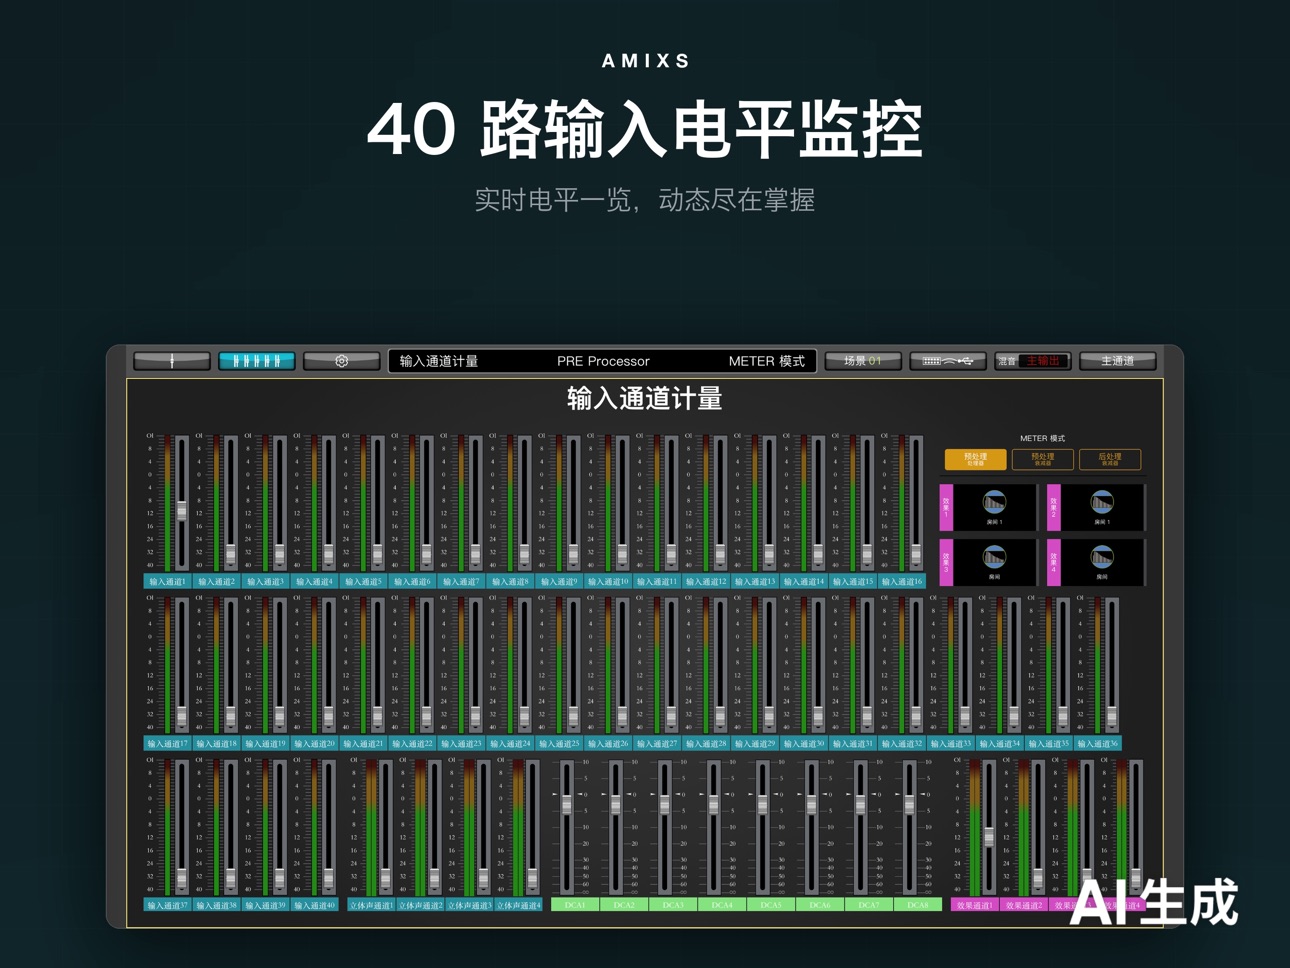Click PRE Processor in the display bar
The image size is (1290, 968).
pyautogui.click(x=603, y=361)
